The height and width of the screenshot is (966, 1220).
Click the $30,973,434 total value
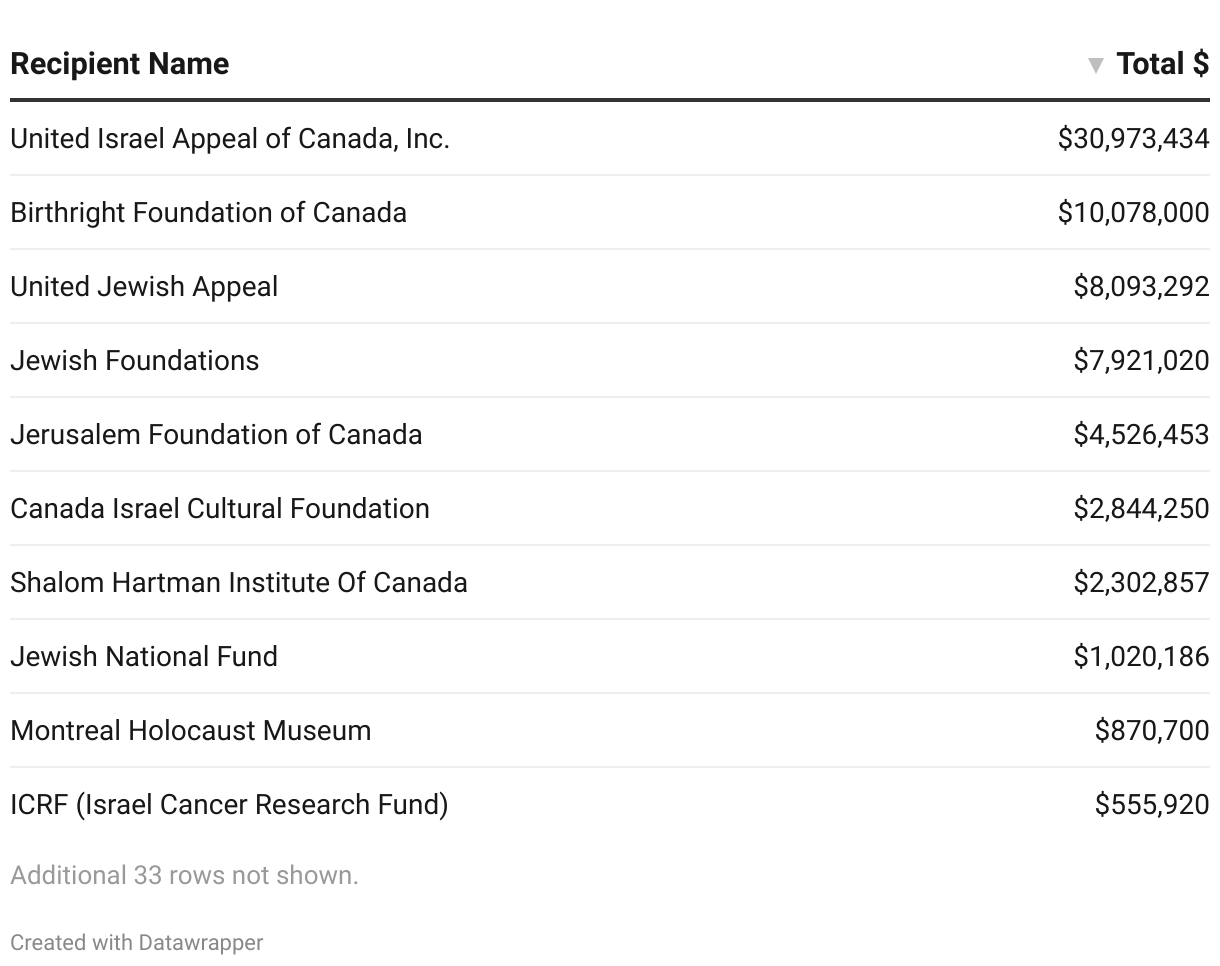click(1133, 138)
